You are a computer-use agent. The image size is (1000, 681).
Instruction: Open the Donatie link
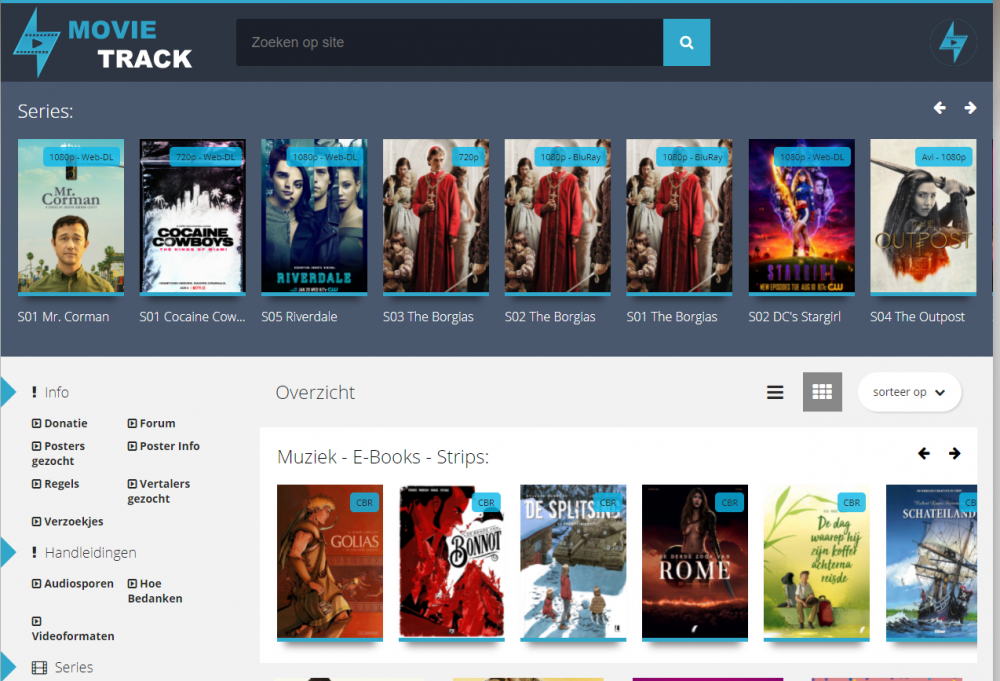(65, 423)
